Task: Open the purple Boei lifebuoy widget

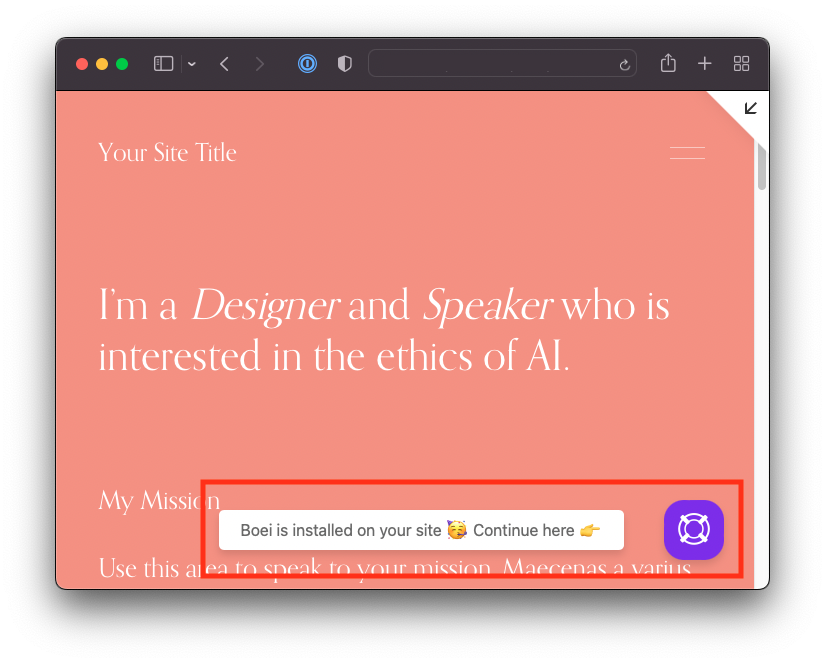Action: 693,529
